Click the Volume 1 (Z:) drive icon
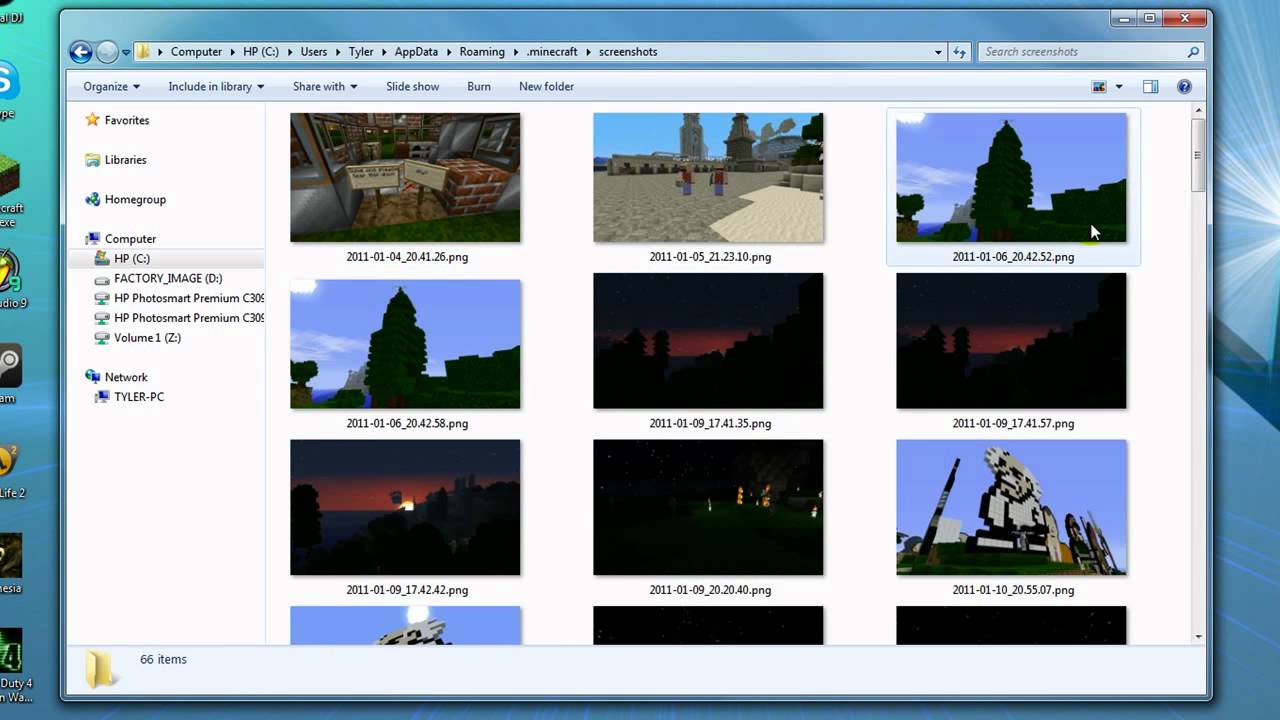Screen dimensions: 1280x720 (x=102, y=338)
